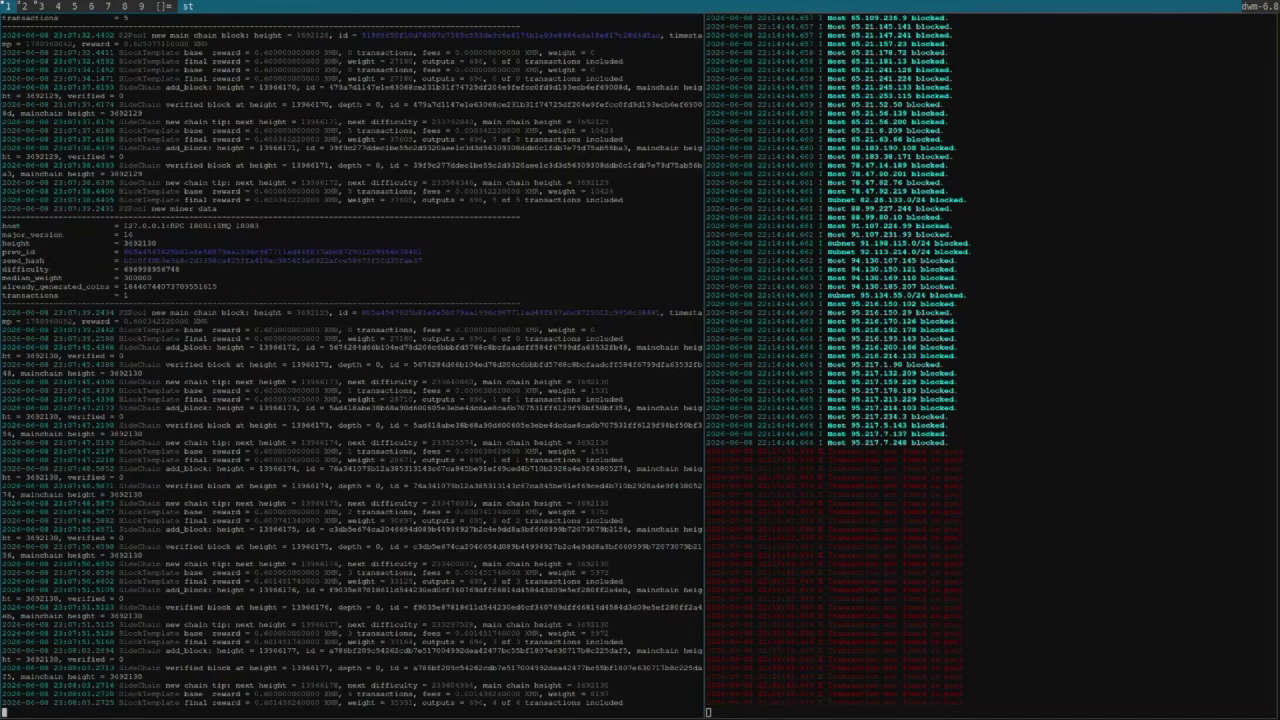Click the 'transactions = 1' row

click(x=65, y=295)
